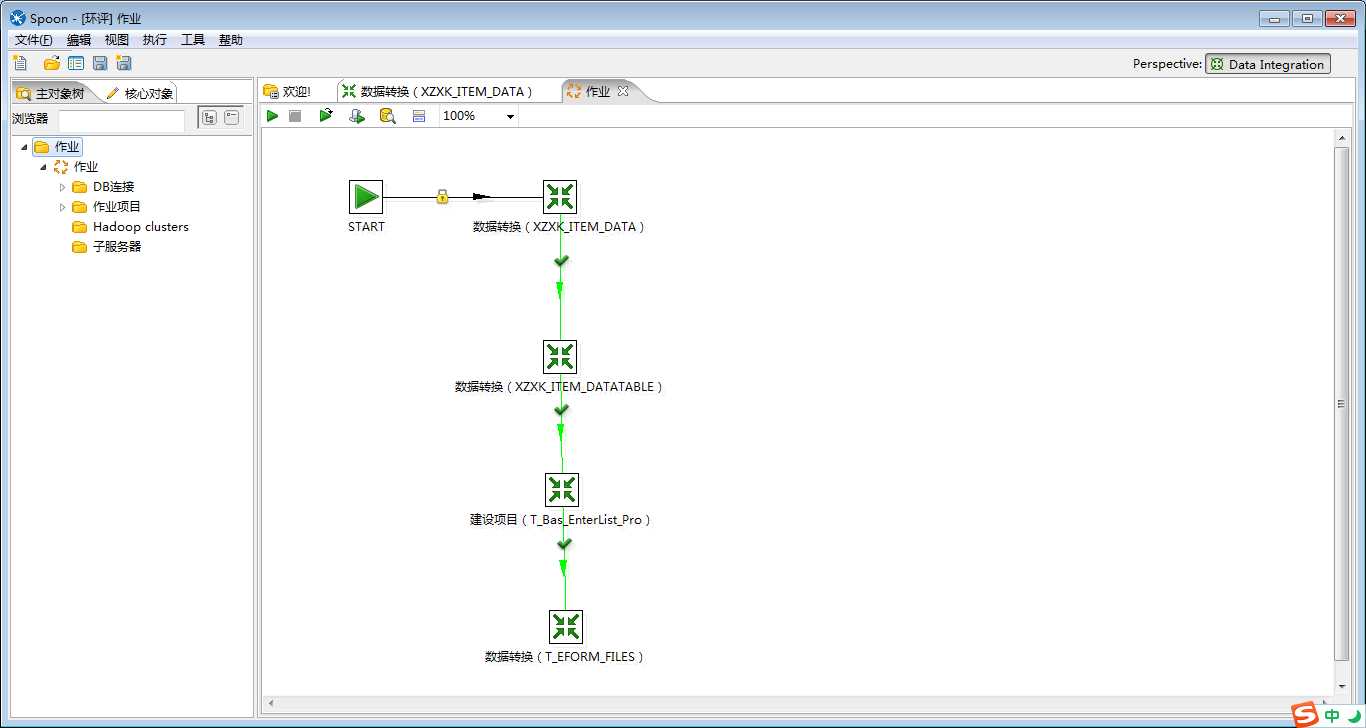The width and height of the screenshot is (1366, 728).
Task: Open a file with the folder icon
Action: 51,63
